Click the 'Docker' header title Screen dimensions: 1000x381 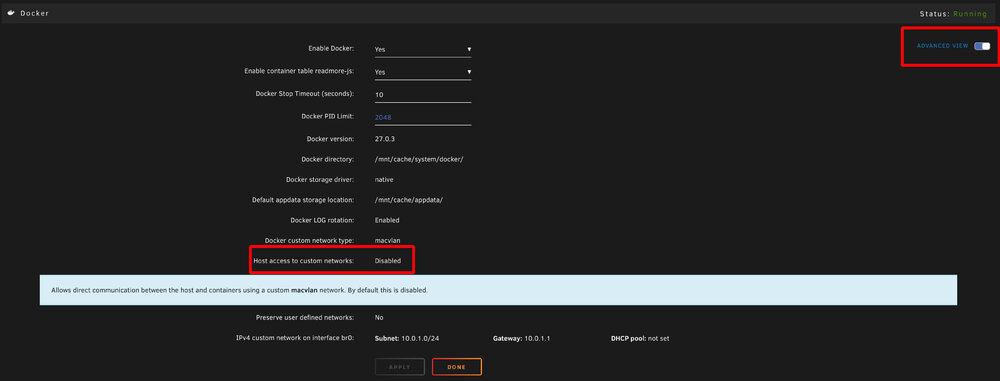coord(34,13)
